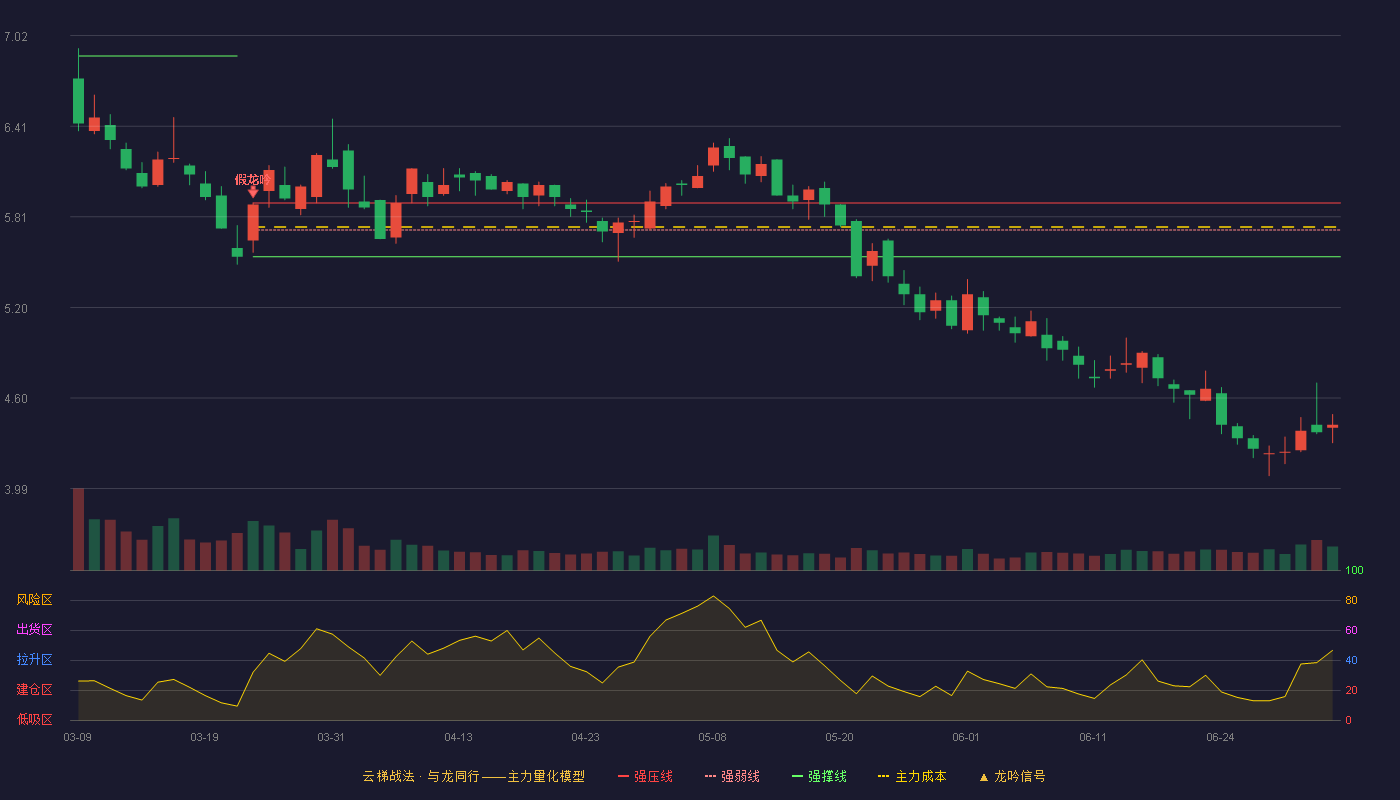The width and height of the screenshot is (1400, 800).
Task: Click the 06-01 date axis label
Action: coord(966,737)
